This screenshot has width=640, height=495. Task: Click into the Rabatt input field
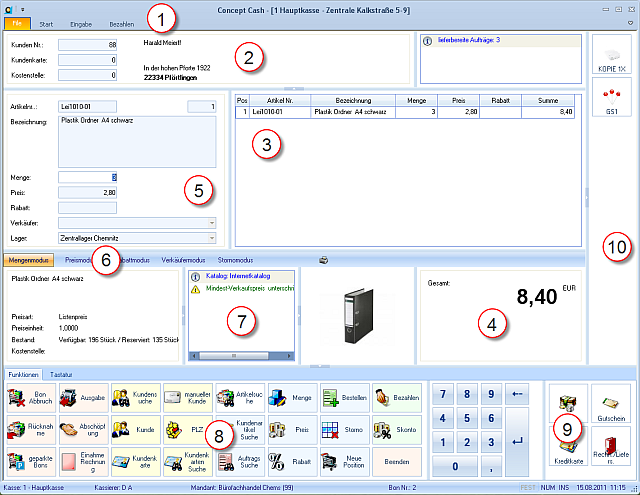pyautogui.click(x=87, y=207)
